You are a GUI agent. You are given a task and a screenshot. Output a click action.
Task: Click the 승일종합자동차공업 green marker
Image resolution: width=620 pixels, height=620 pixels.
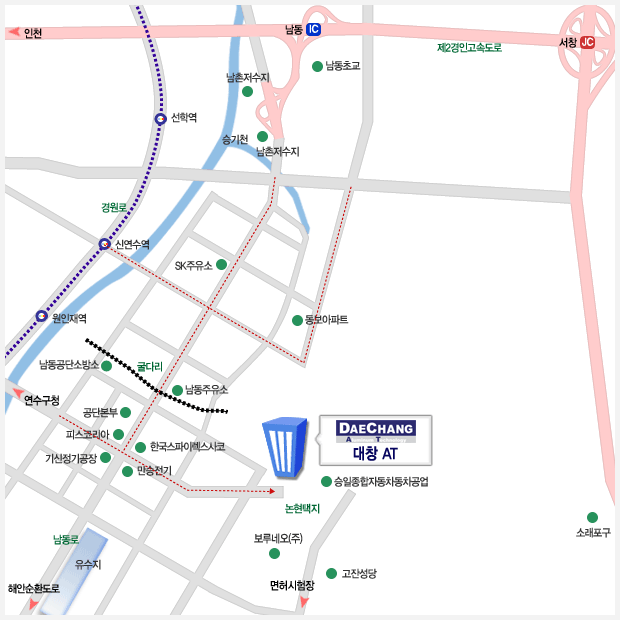(x=326, y=481)
